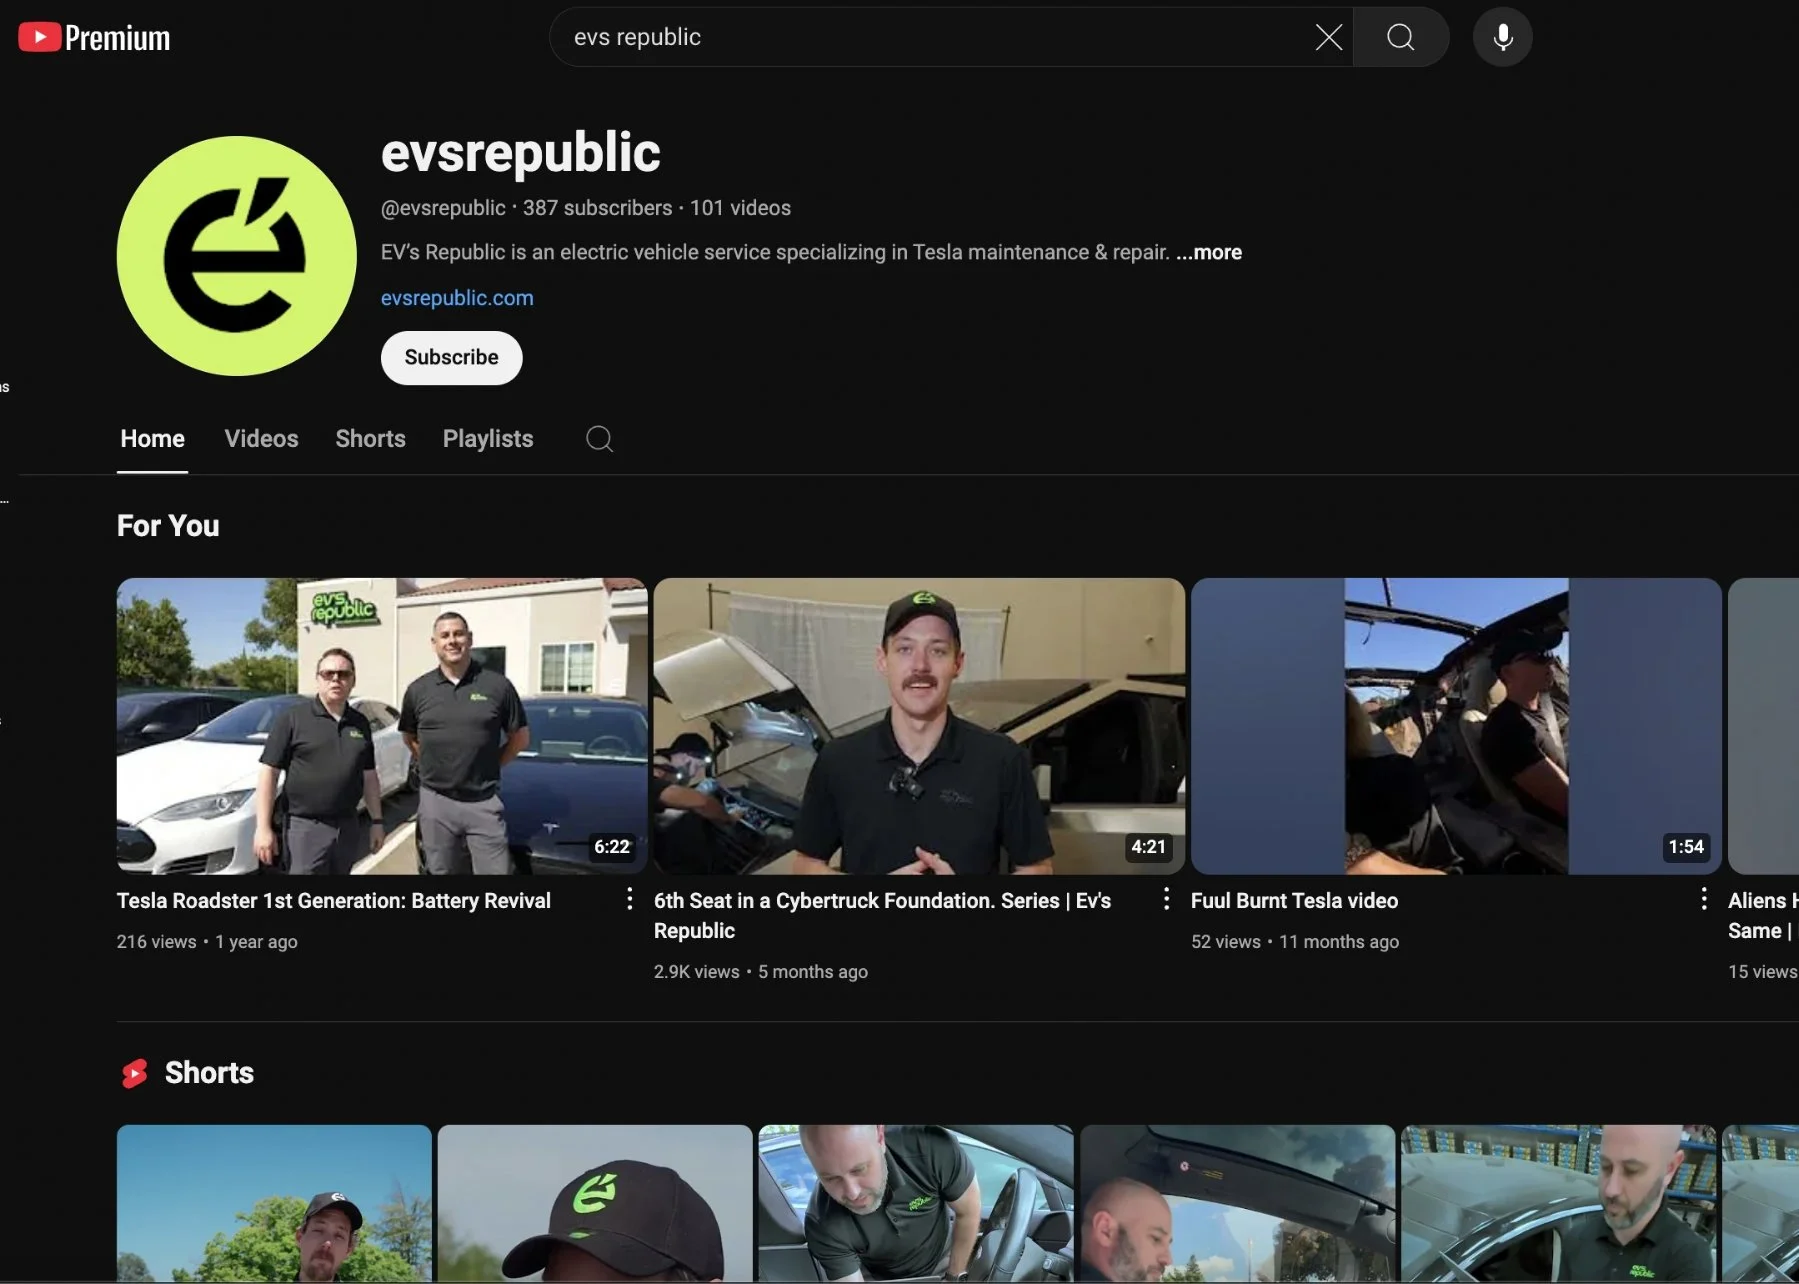The width and height of the screenshot is (1799, 1284).
Task: Click the '52 views' text
Action: coord(1226,942)
